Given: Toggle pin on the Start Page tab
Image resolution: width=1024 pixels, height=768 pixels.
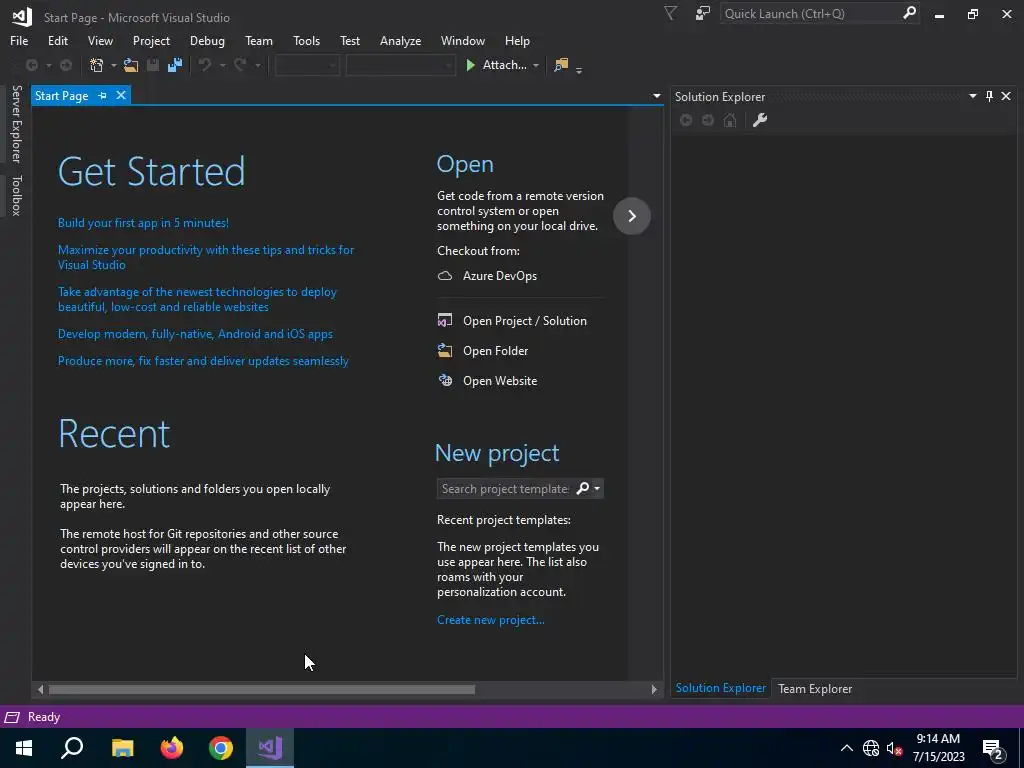Looking at the screenshot, I should pyautogui.click(x=103, y=96).
